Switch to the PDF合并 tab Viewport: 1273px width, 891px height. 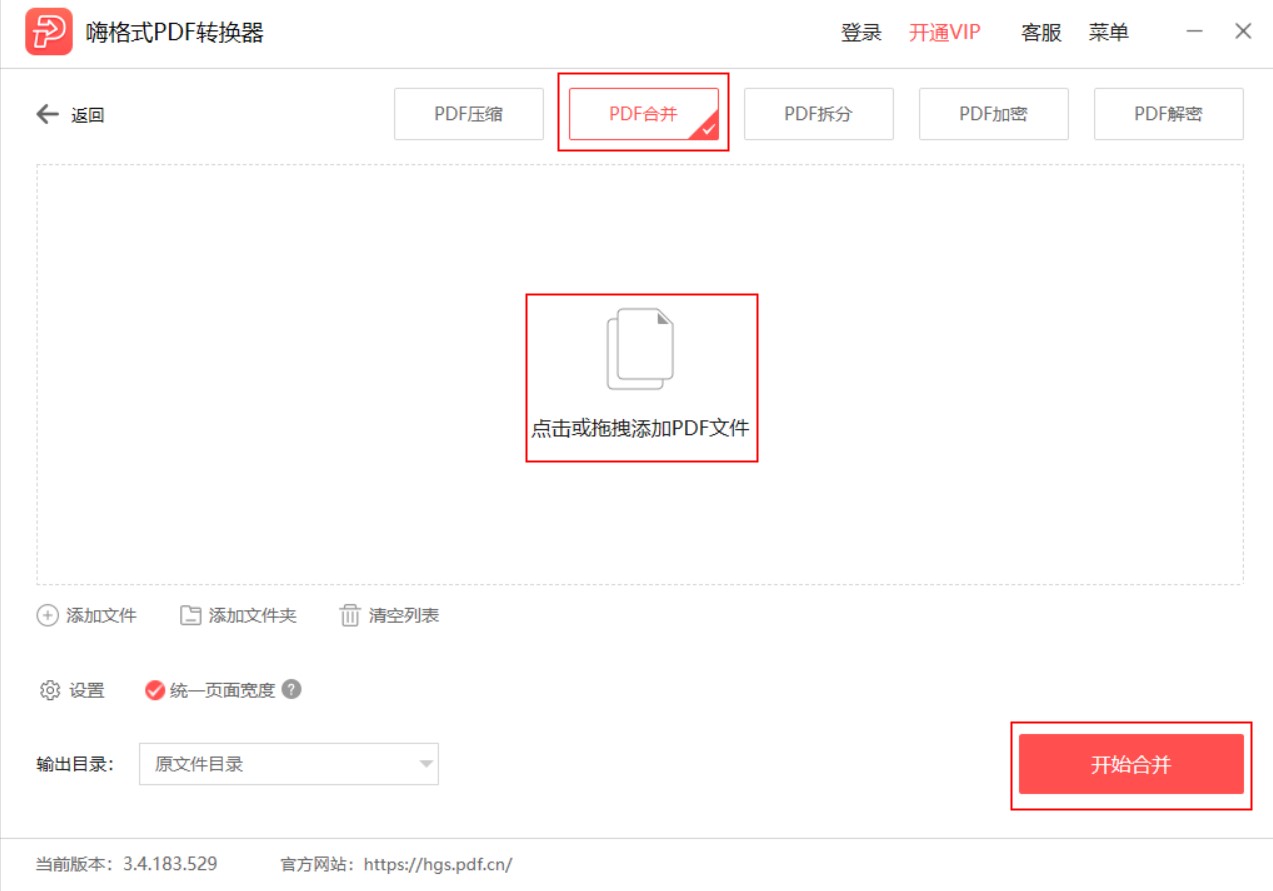(644, 114)
